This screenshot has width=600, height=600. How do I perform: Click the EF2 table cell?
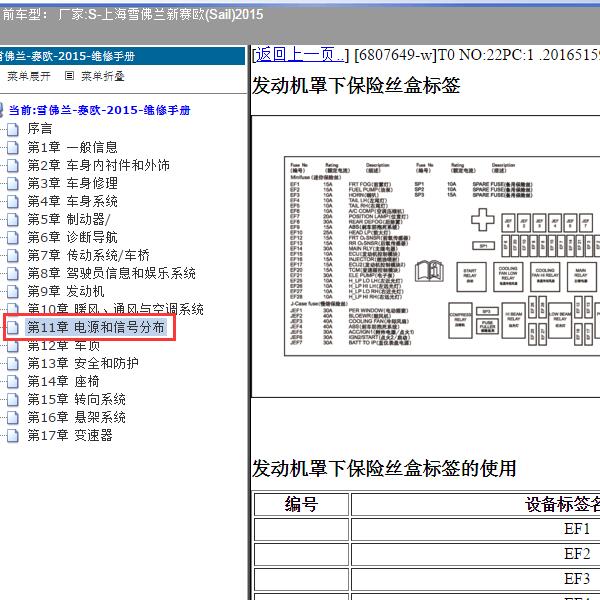(475, 554)
